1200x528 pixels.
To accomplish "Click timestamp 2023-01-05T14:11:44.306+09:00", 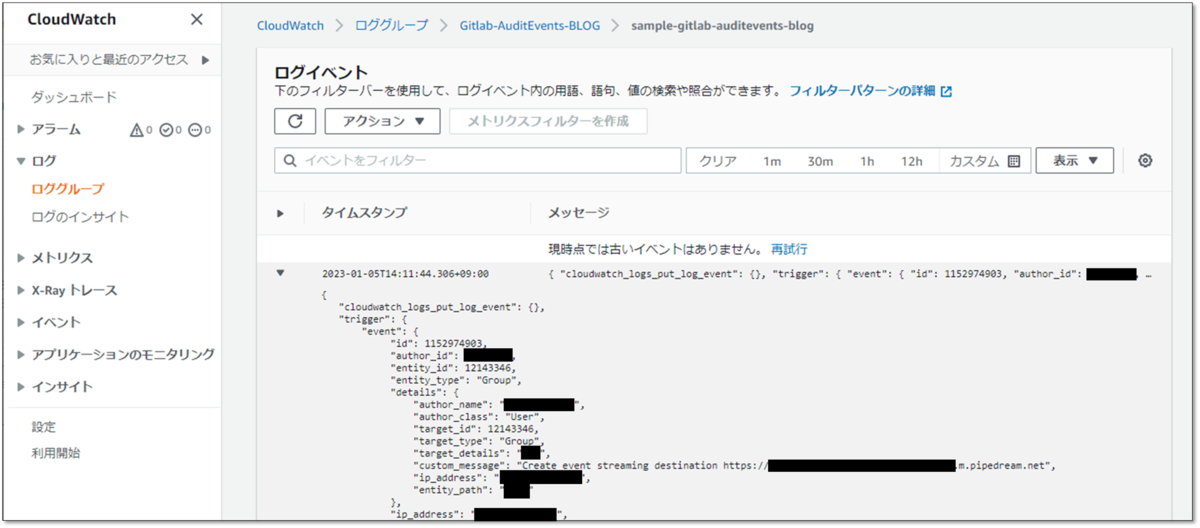I will [x=405, y=273].
